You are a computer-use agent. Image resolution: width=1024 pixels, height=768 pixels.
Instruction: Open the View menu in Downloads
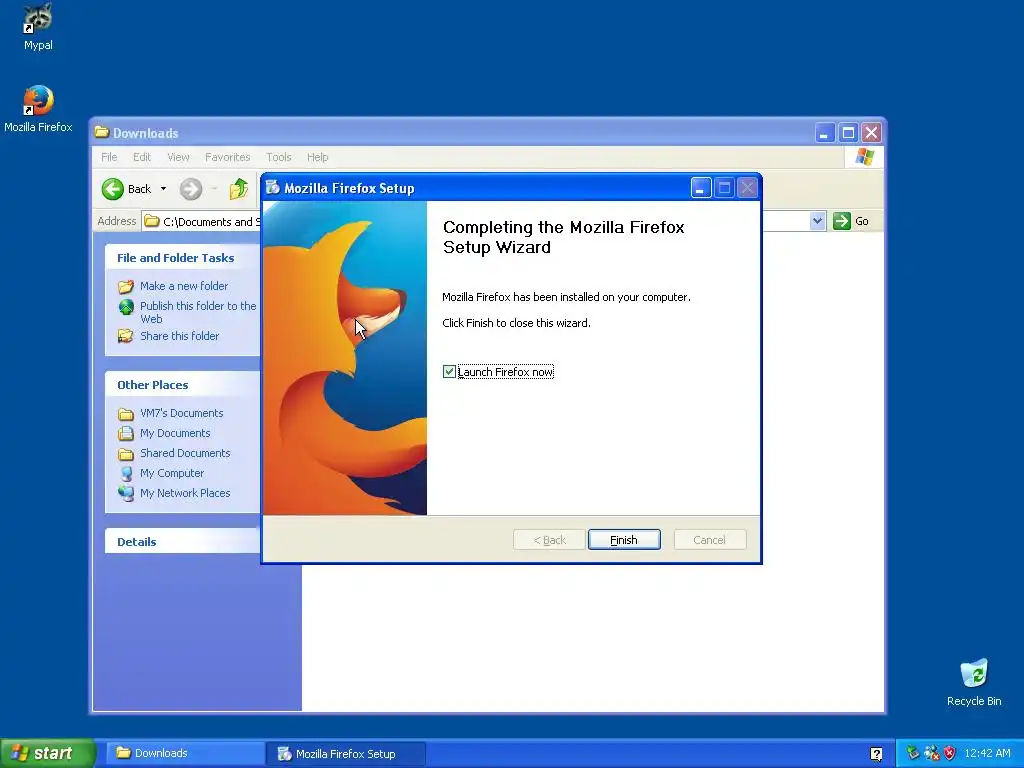178,157
